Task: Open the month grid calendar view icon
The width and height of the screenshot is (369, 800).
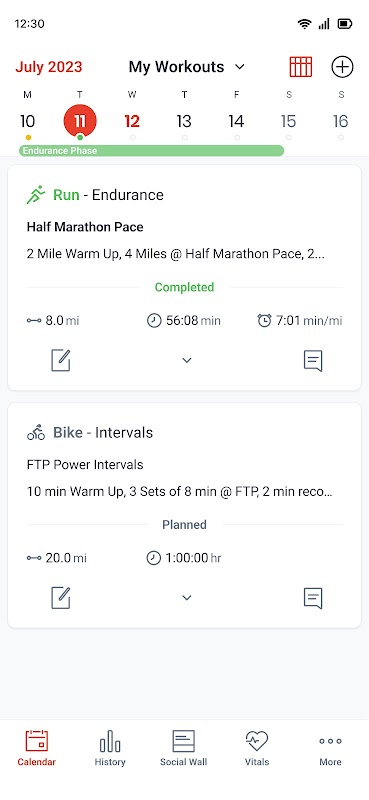Action: pos(301,67)
